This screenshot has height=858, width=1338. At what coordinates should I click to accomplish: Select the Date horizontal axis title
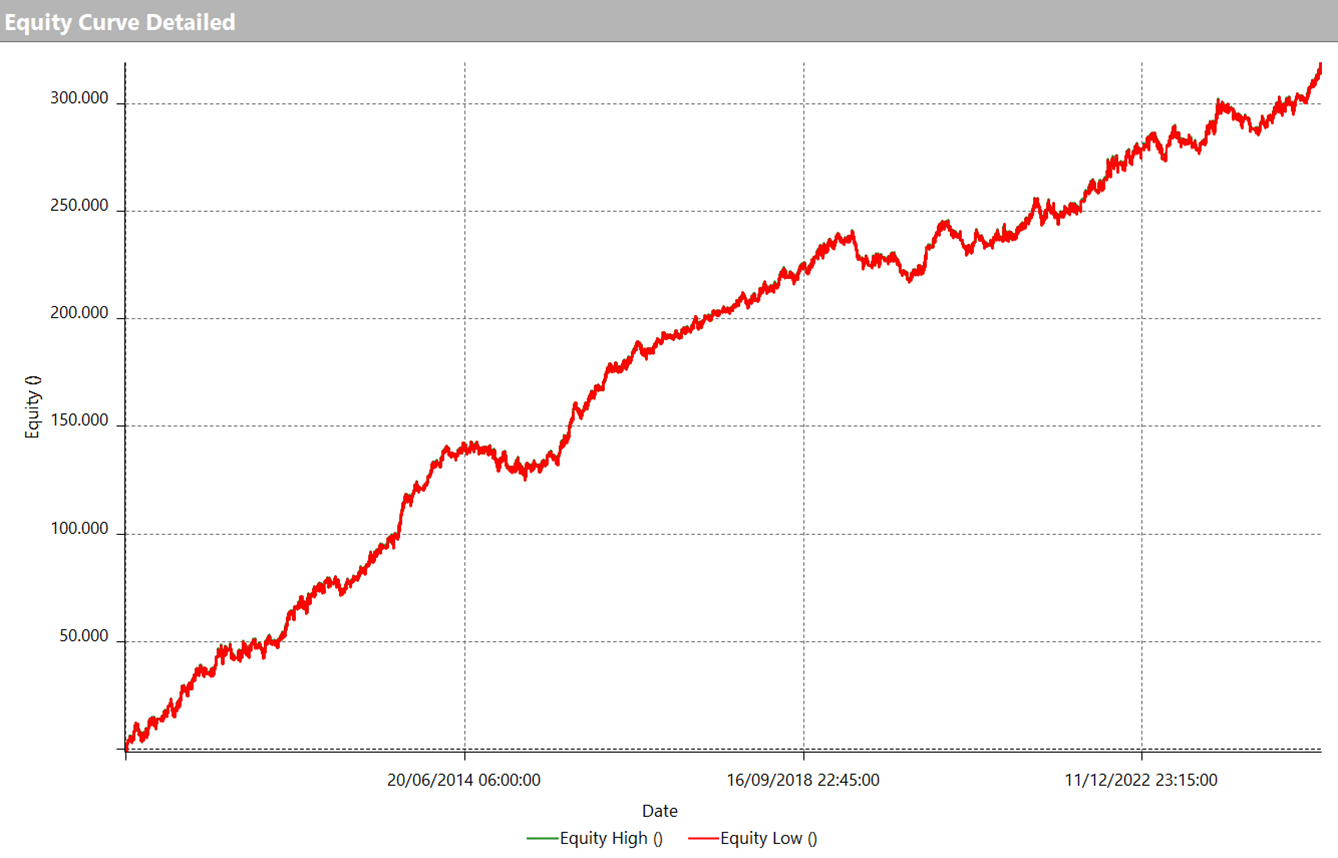pos(659,811)
